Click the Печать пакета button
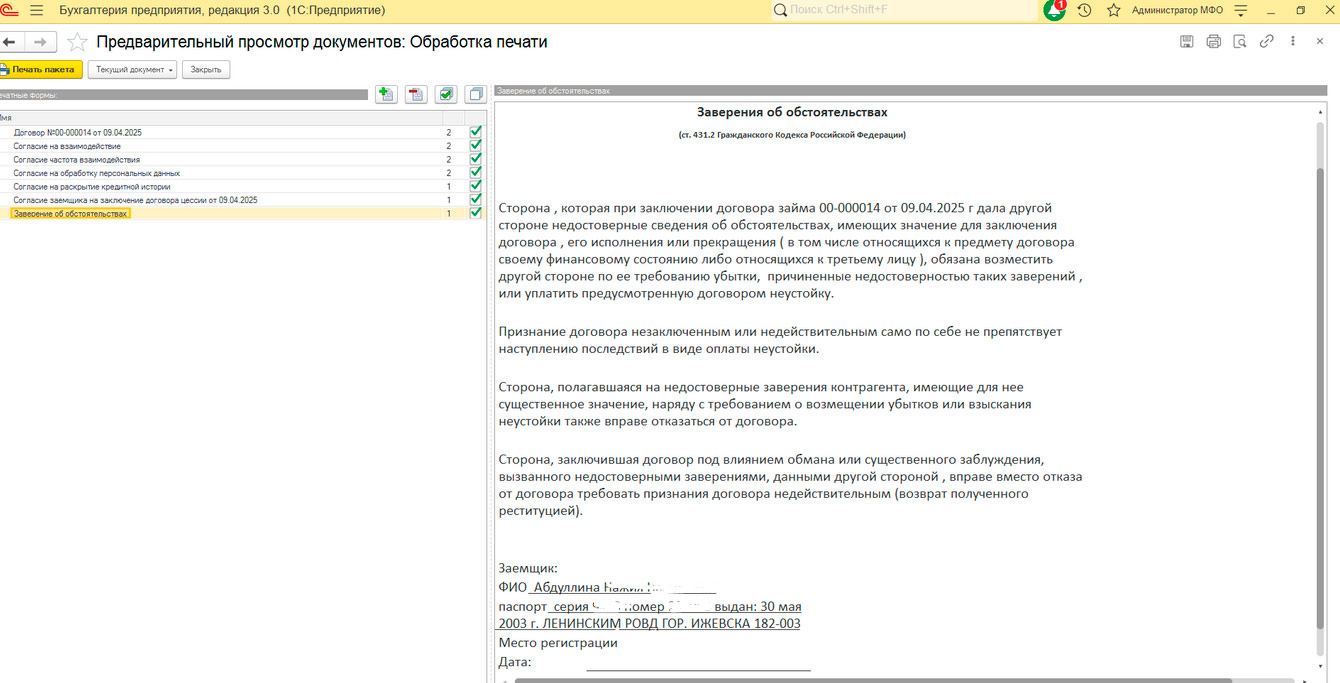 coord(41,69)
